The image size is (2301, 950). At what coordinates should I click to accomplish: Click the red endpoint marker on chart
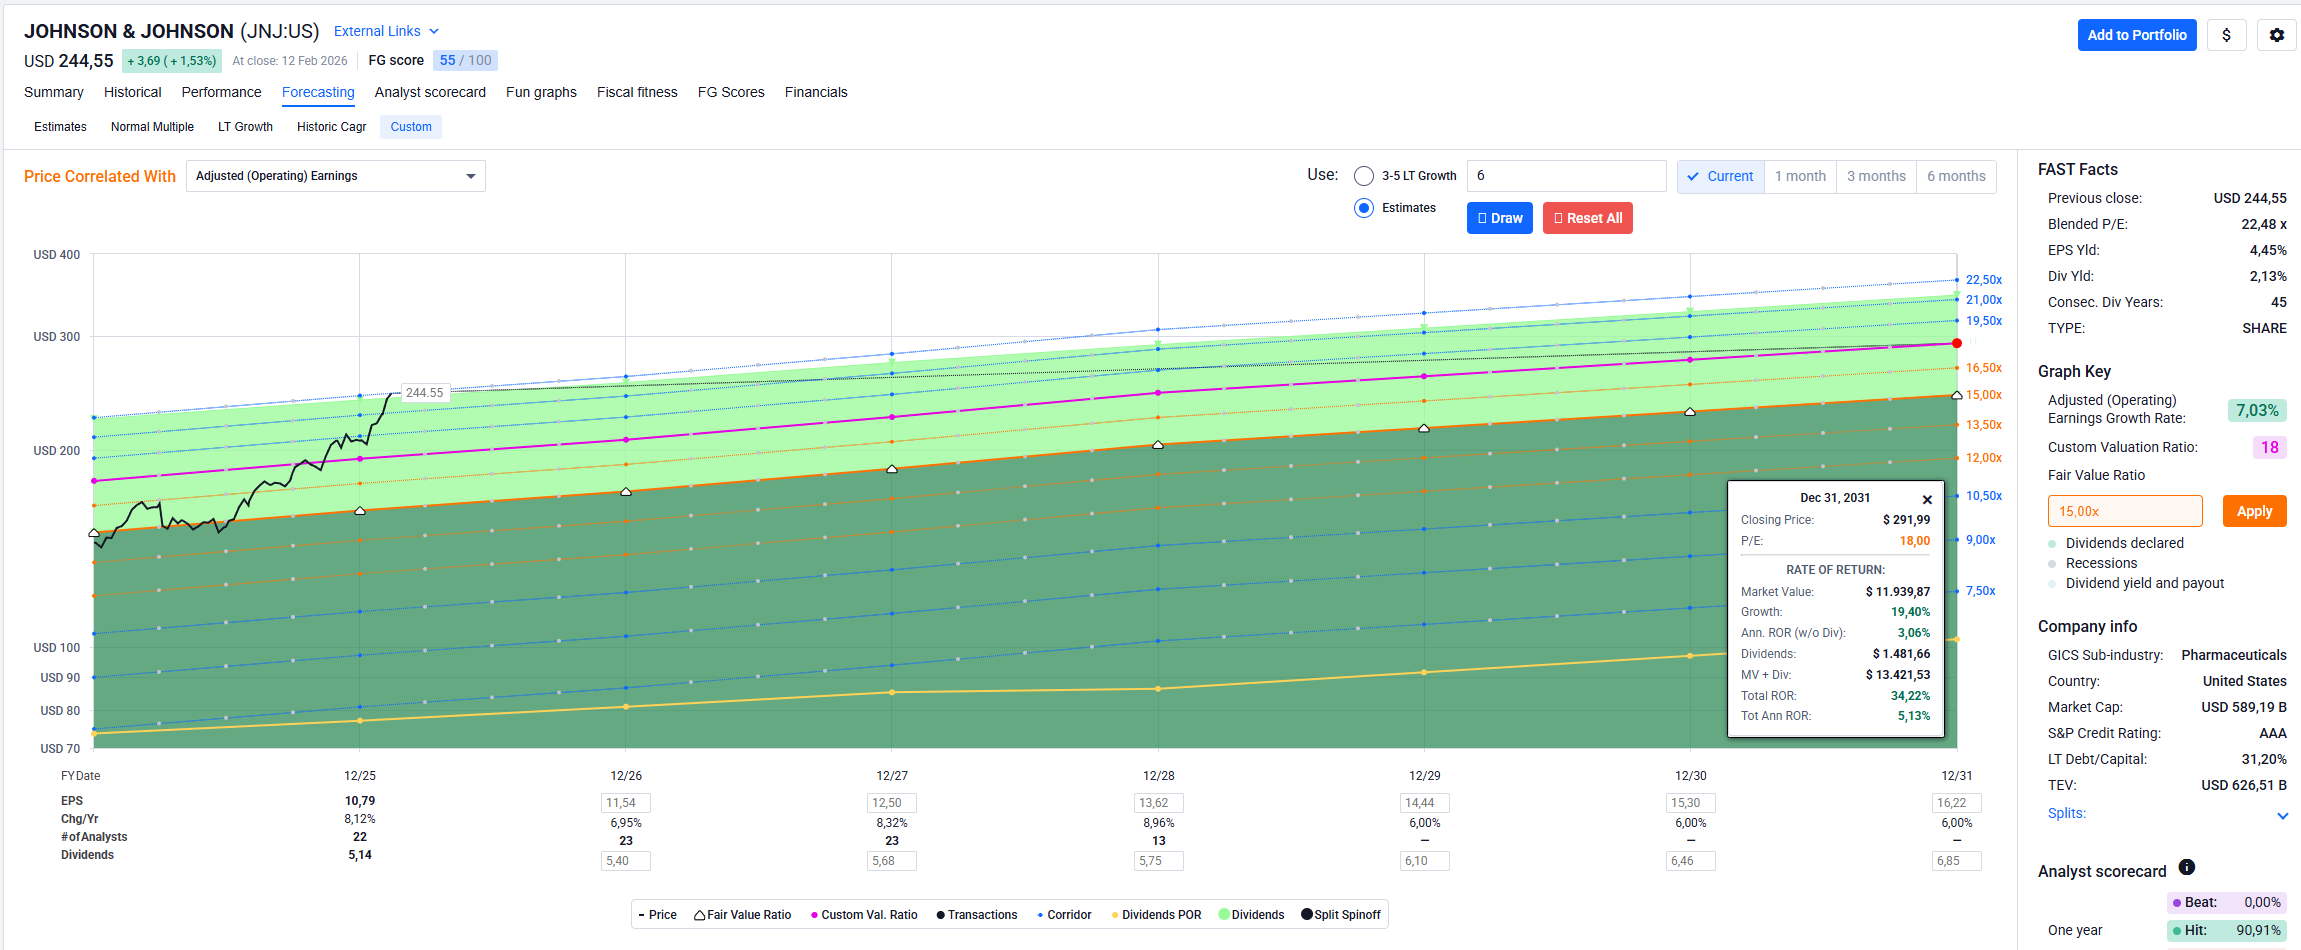pyautogui.click(x=1957, y=343)
